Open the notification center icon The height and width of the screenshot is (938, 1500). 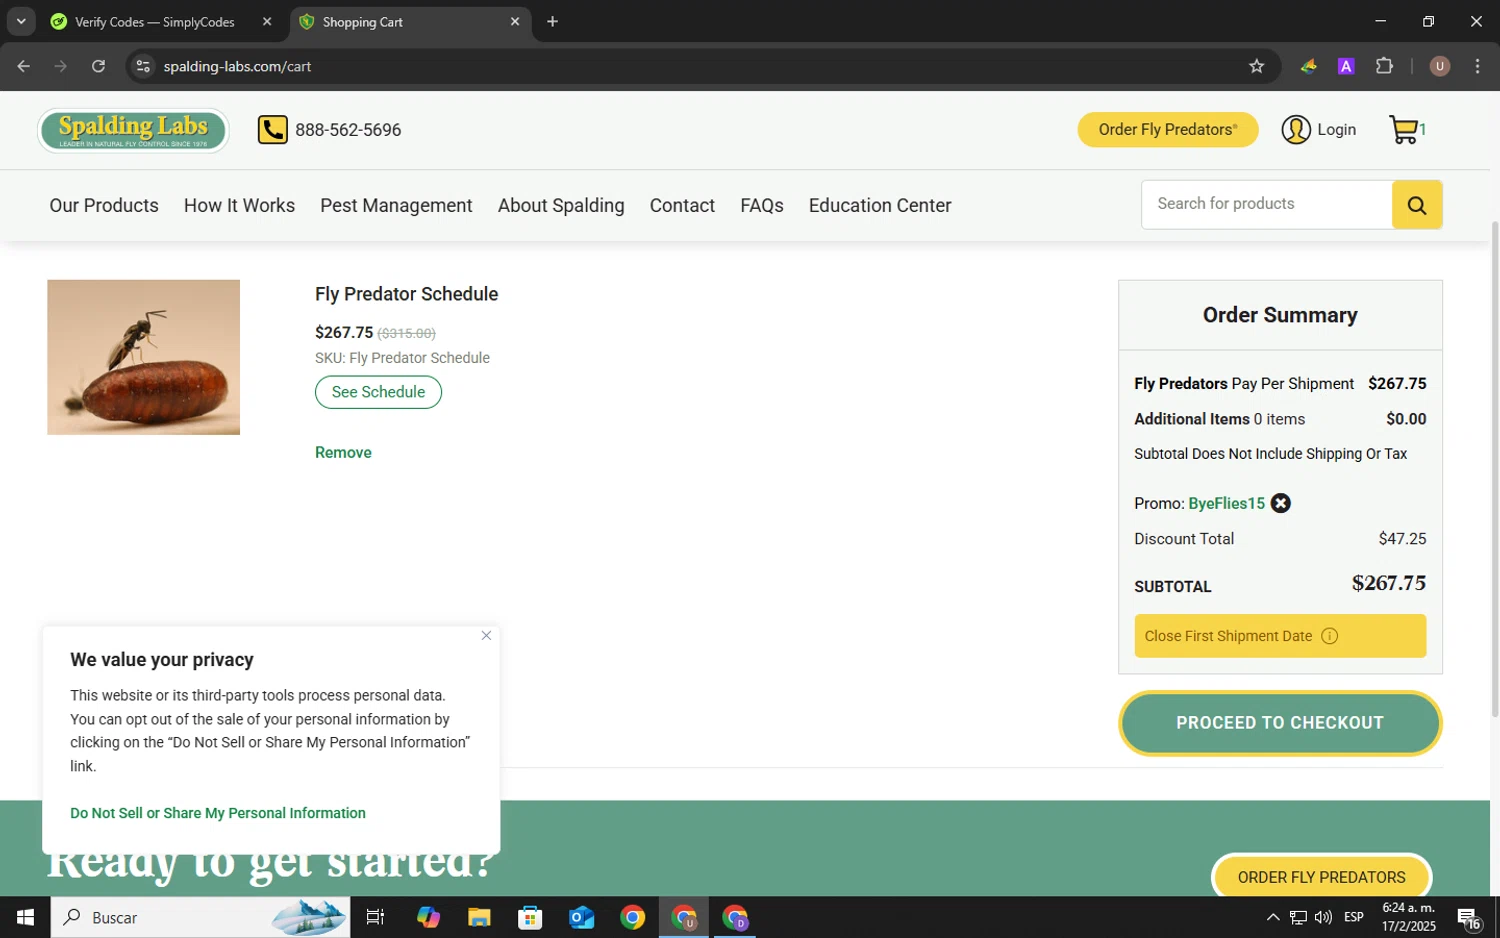pos(1469,918)
